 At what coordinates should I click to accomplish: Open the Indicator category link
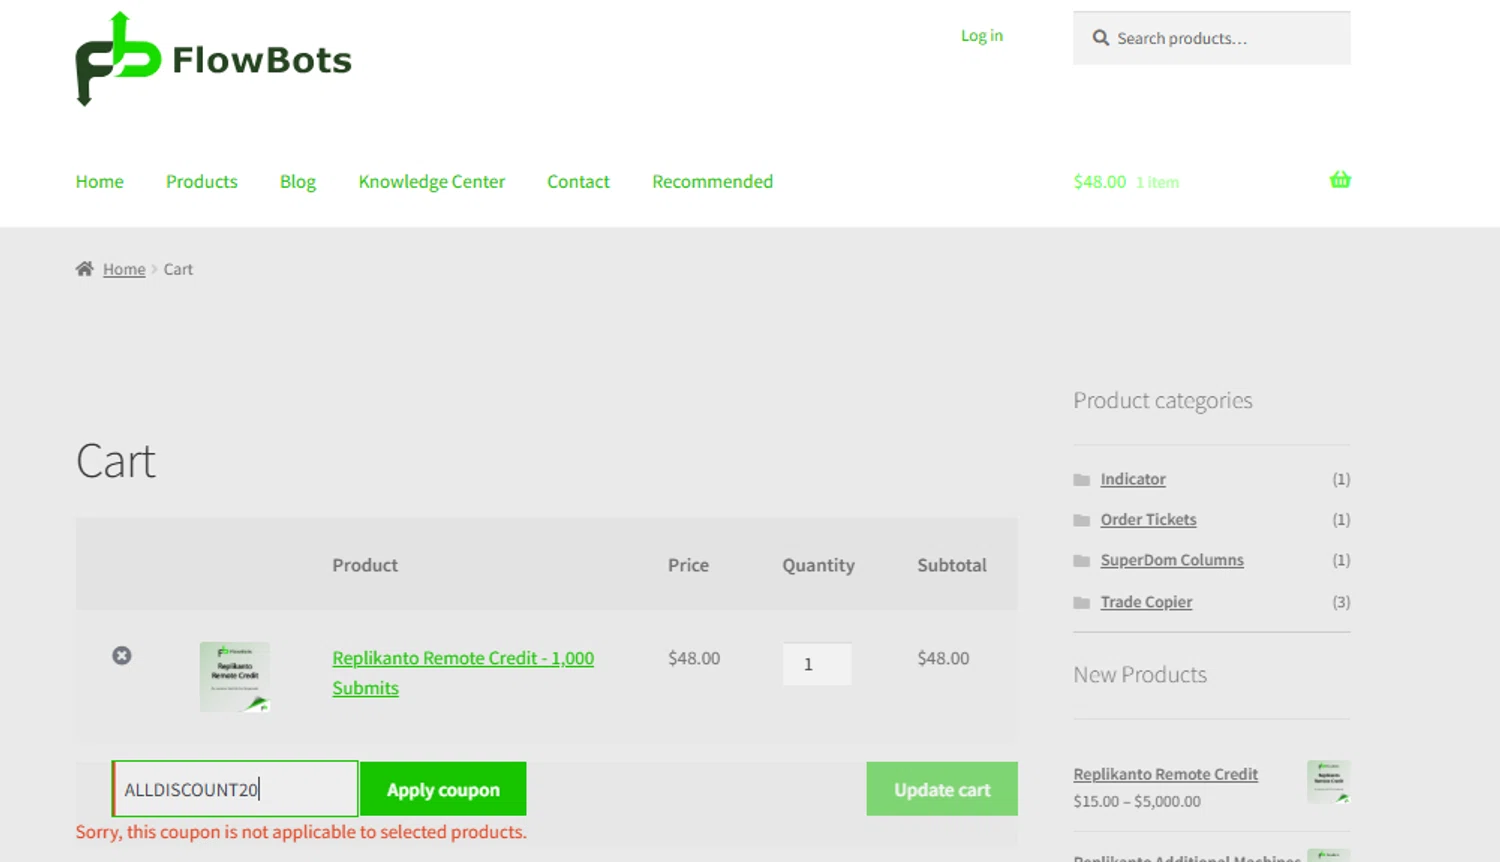coord(1133,479)
